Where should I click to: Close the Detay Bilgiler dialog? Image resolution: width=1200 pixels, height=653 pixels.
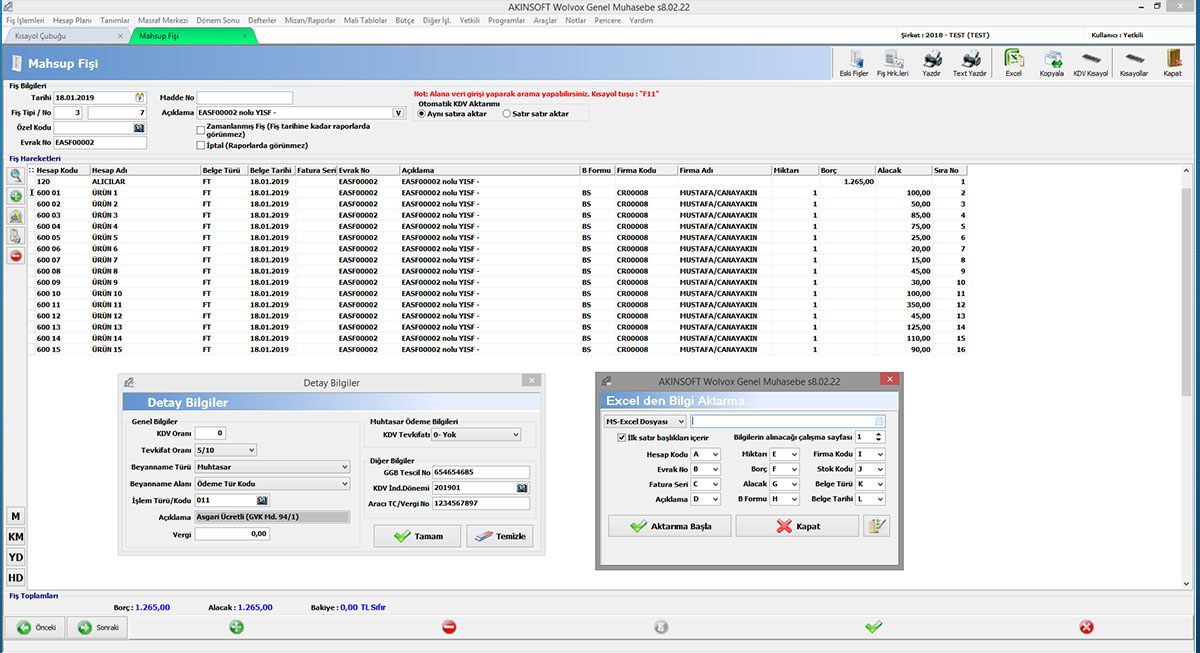point(533,381)
